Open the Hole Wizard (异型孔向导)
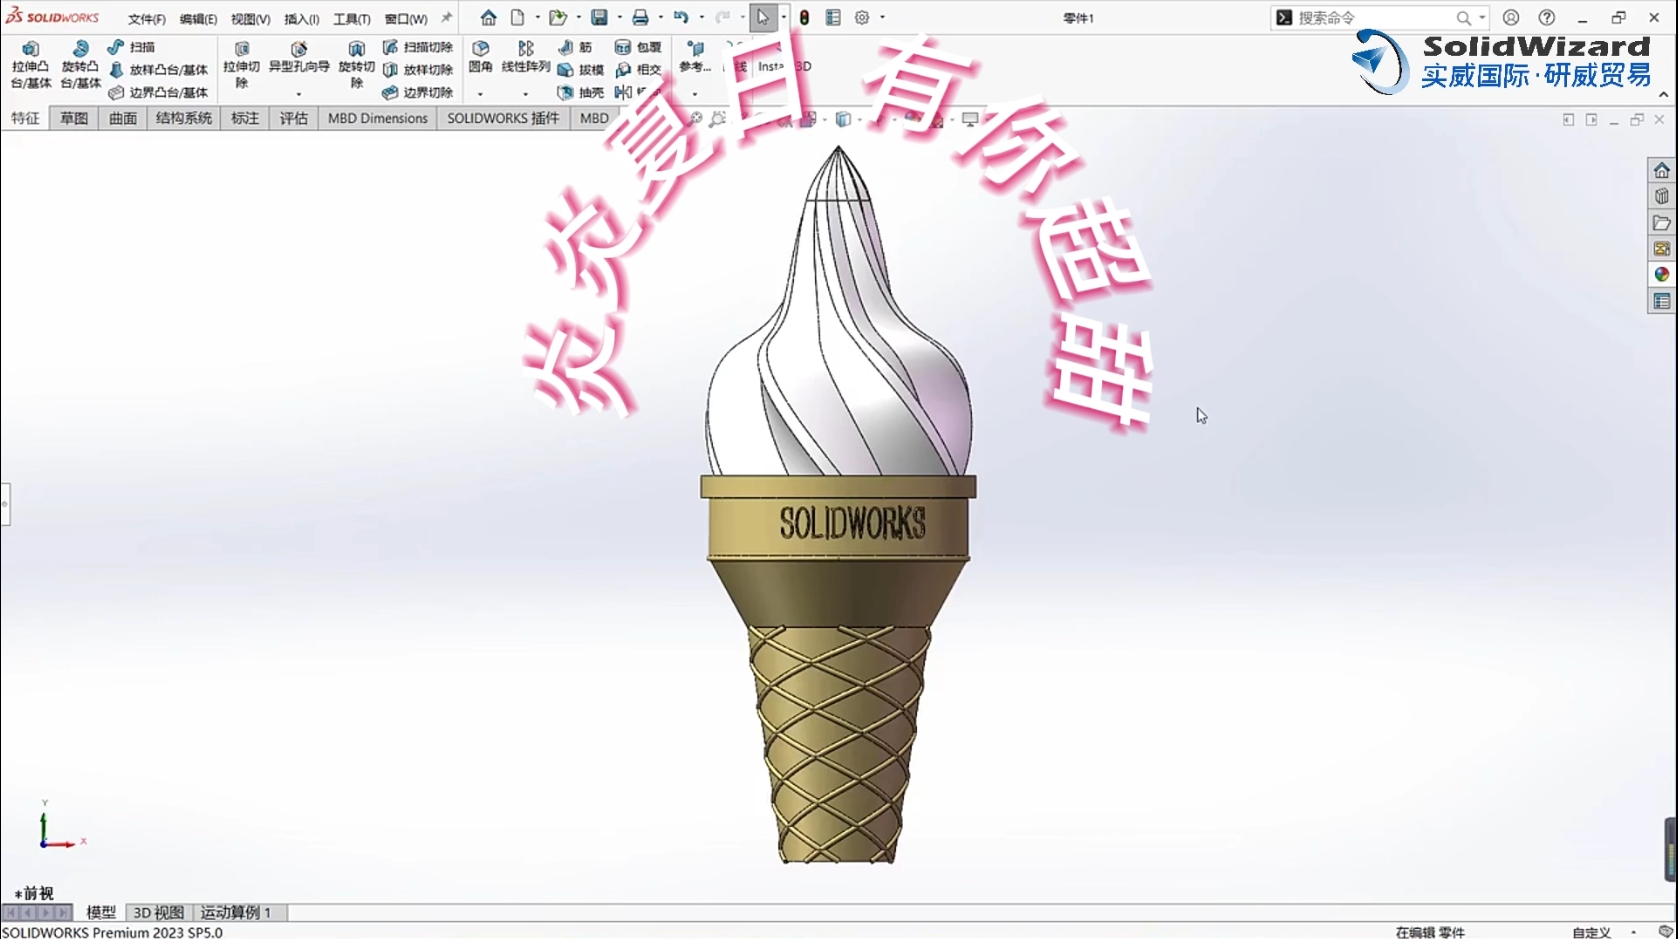Viewport: 1678px width, 939px height. click(299, 58)
